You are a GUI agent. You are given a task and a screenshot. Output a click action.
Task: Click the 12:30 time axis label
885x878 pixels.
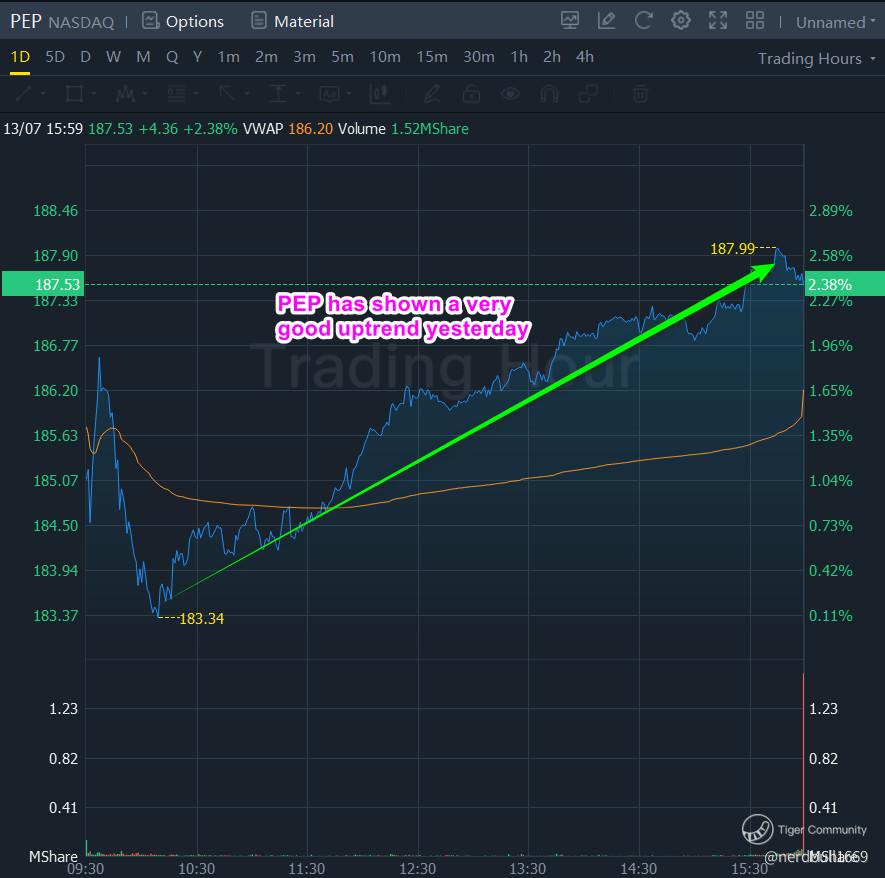coord(417,868)
